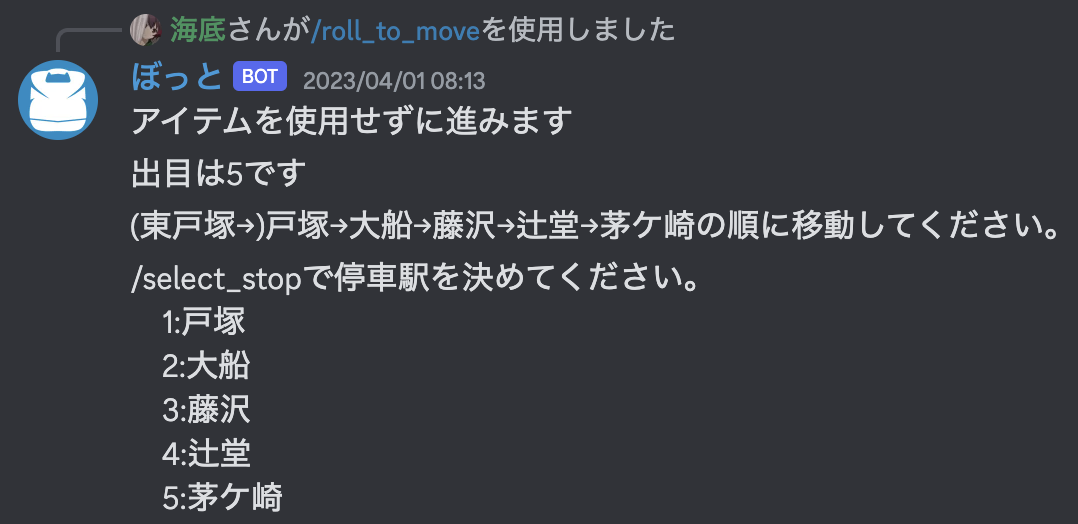The image size is (1078, 524).
Task: Click the text を使用しました in header
Action: pyautogui.click(x=578, y=30)
